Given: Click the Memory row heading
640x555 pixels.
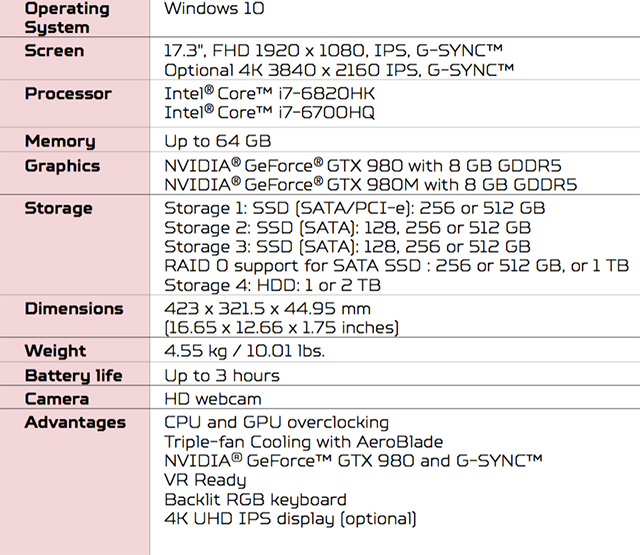Looking at the screenshot, I should [x=60, y=141].
